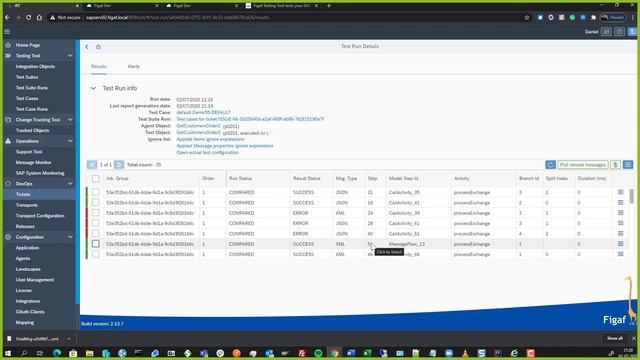Reload the page with browser refresh icon
Viewport: 640px width, 360px height.
coord(29,18)
